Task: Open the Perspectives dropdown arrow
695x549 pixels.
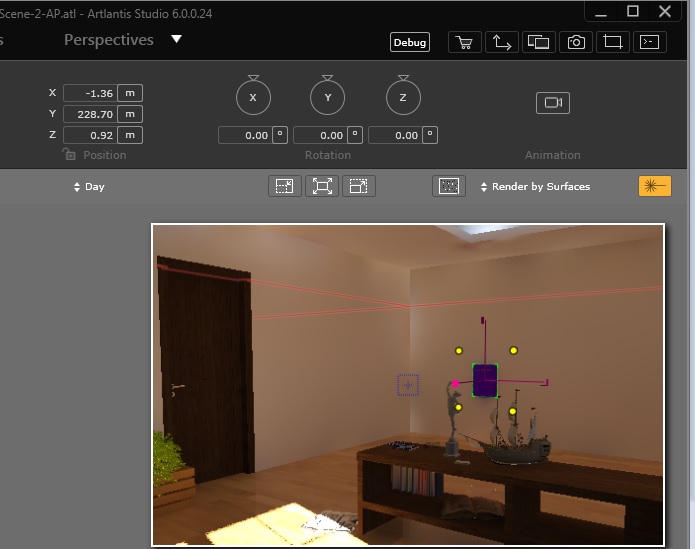Action: pyautogui.click(x=176, y=39)
